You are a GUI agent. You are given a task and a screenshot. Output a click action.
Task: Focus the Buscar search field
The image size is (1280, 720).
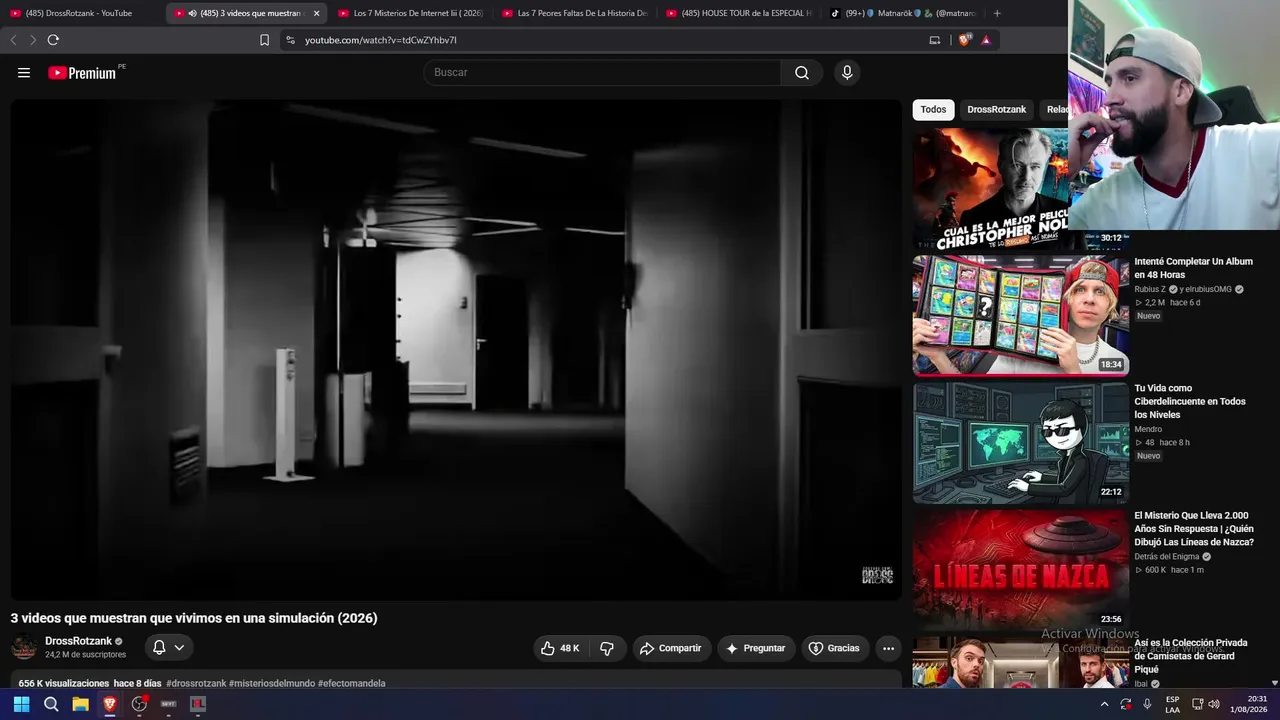(603, 73)
